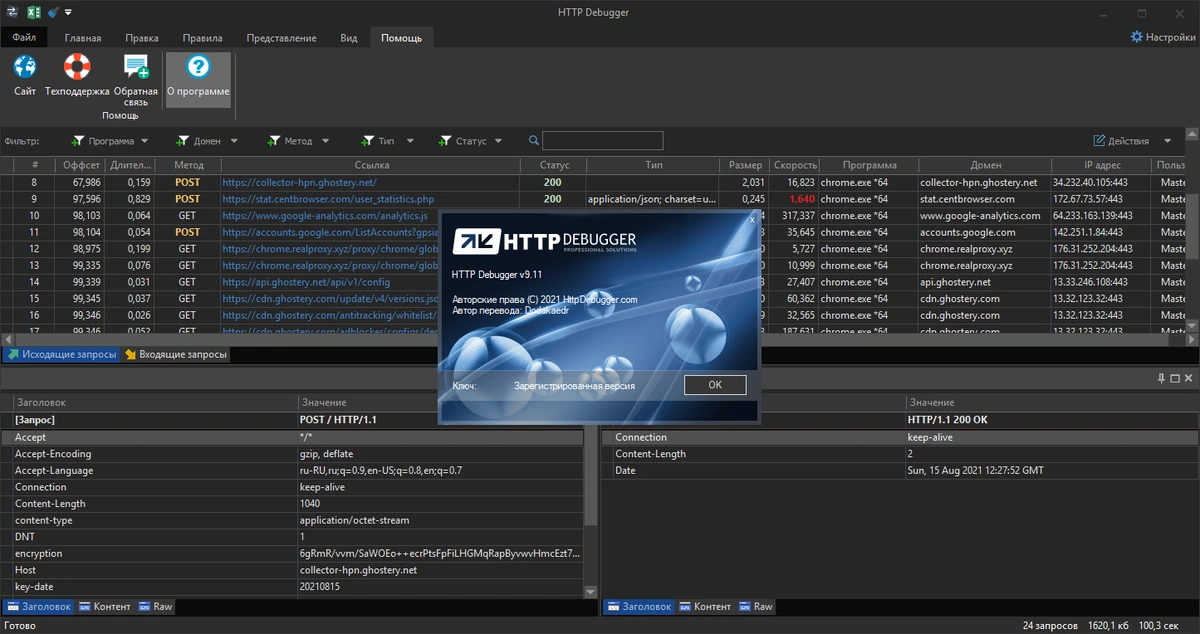Open response panel Заголовок tab

(x=639, y=606)
